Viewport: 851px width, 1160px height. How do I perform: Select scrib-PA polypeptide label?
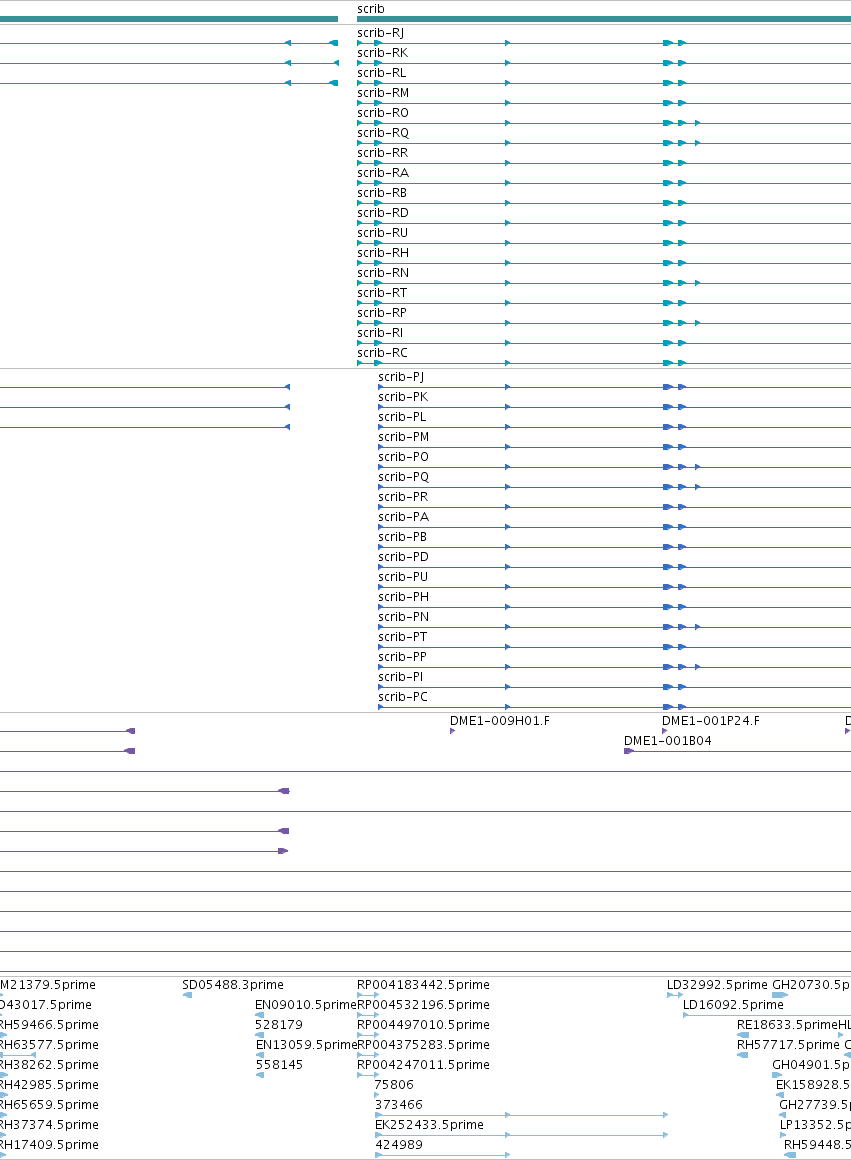point(404,516)
